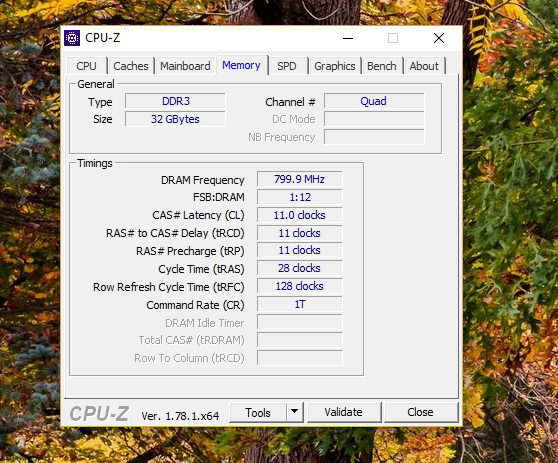Viewport: 558px width, 463px height.
Task: Switch to the Caches tab
Action: (131, 66)
